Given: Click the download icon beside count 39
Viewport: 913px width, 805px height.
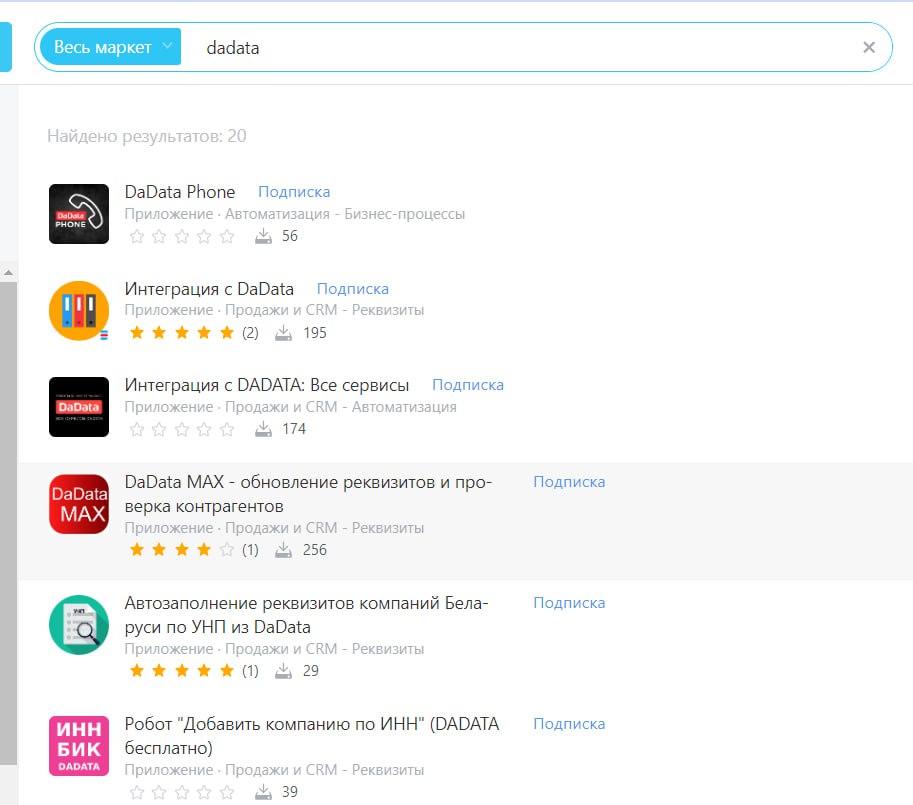Looking at the screenshot, I should tap(263, 792).
